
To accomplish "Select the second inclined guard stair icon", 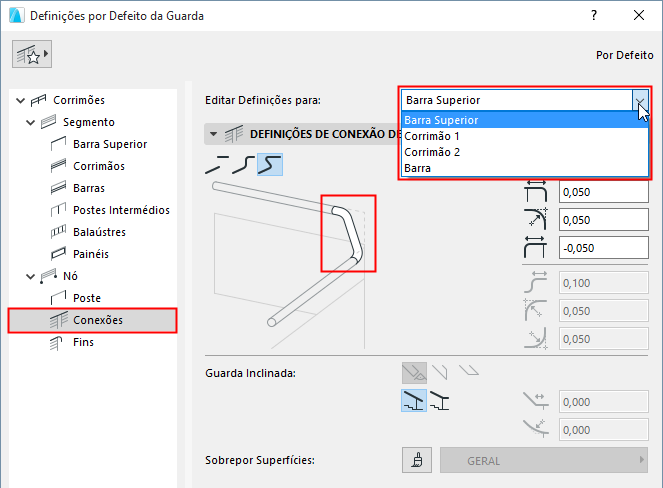I will click(x=438, y=402).
